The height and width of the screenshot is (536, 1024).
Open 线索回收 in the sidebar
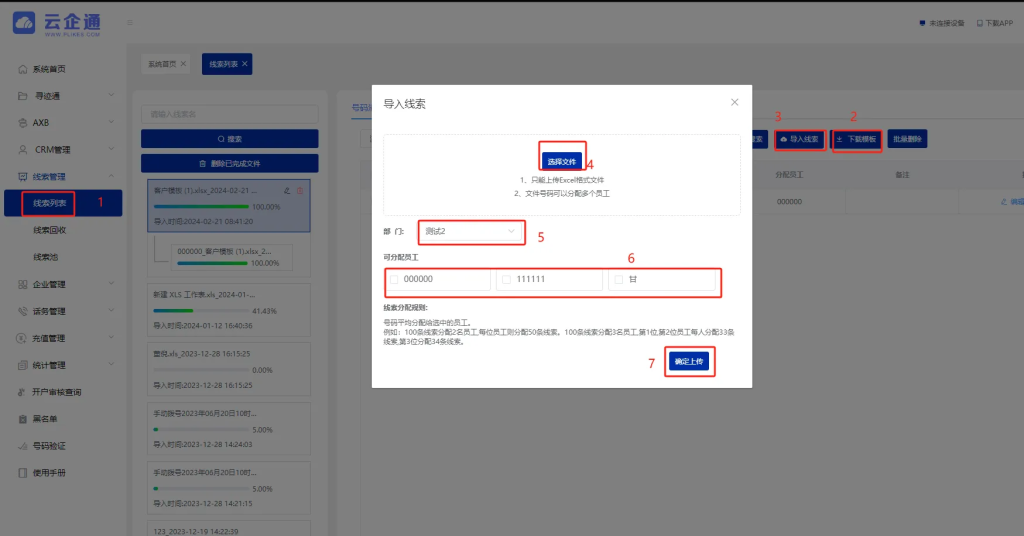click(x=50, y=230)
